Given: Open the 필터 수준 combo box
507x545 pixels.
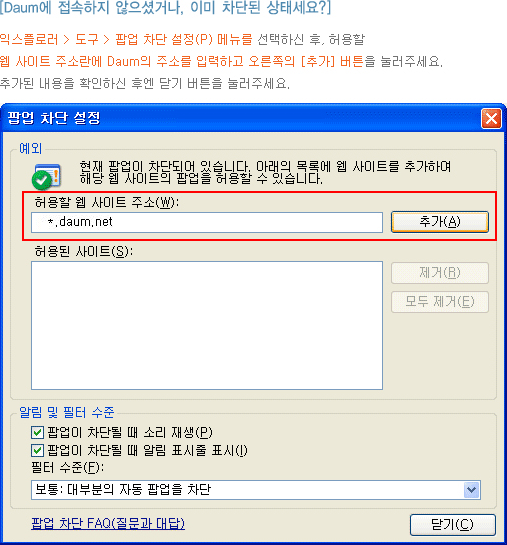Looking at the screenshot, I should point(256,490).
